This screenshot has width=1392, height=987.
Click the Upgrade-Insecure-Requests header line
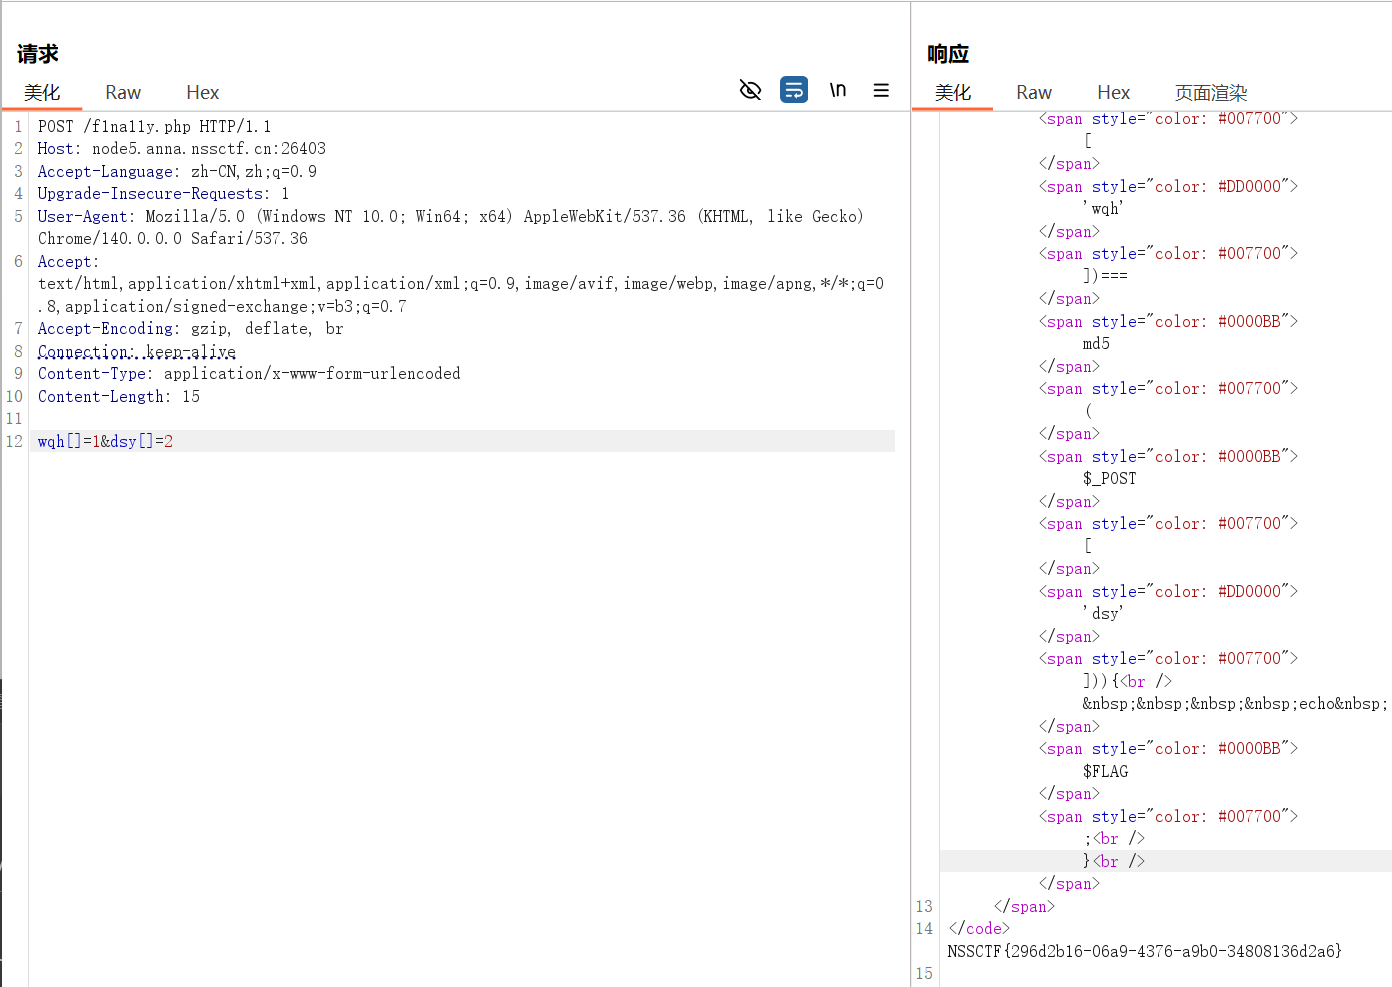(163, 193)
